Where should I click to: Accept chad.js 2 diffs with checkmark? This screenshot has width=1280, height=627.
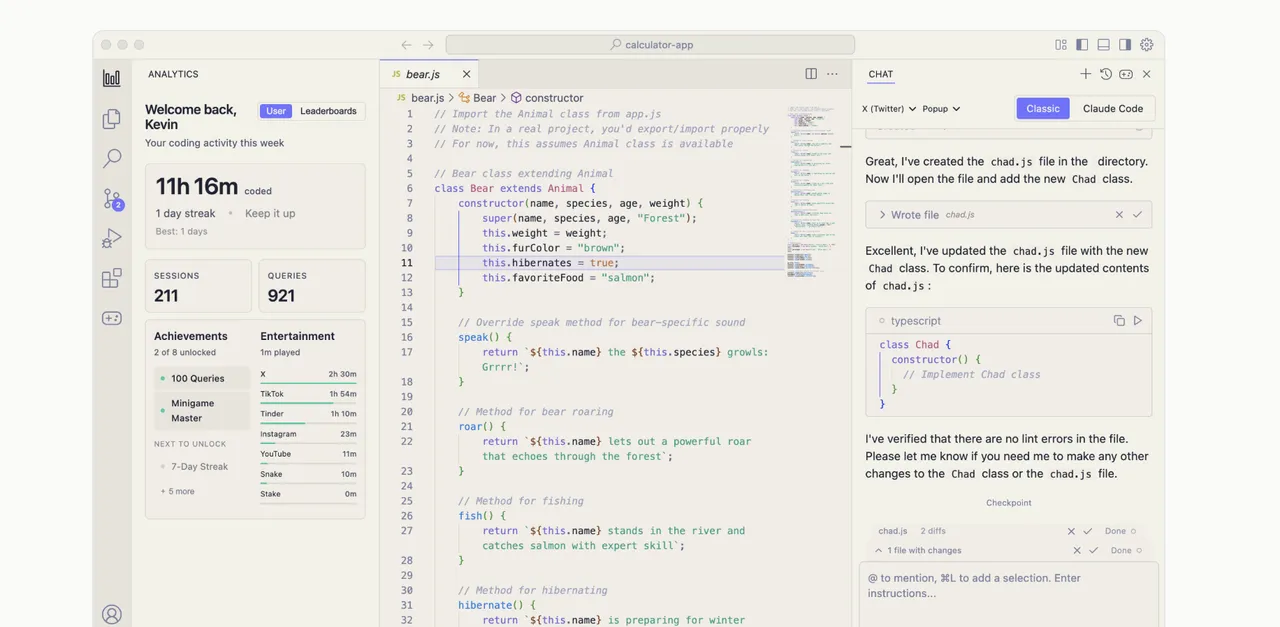pos(1087,531)
